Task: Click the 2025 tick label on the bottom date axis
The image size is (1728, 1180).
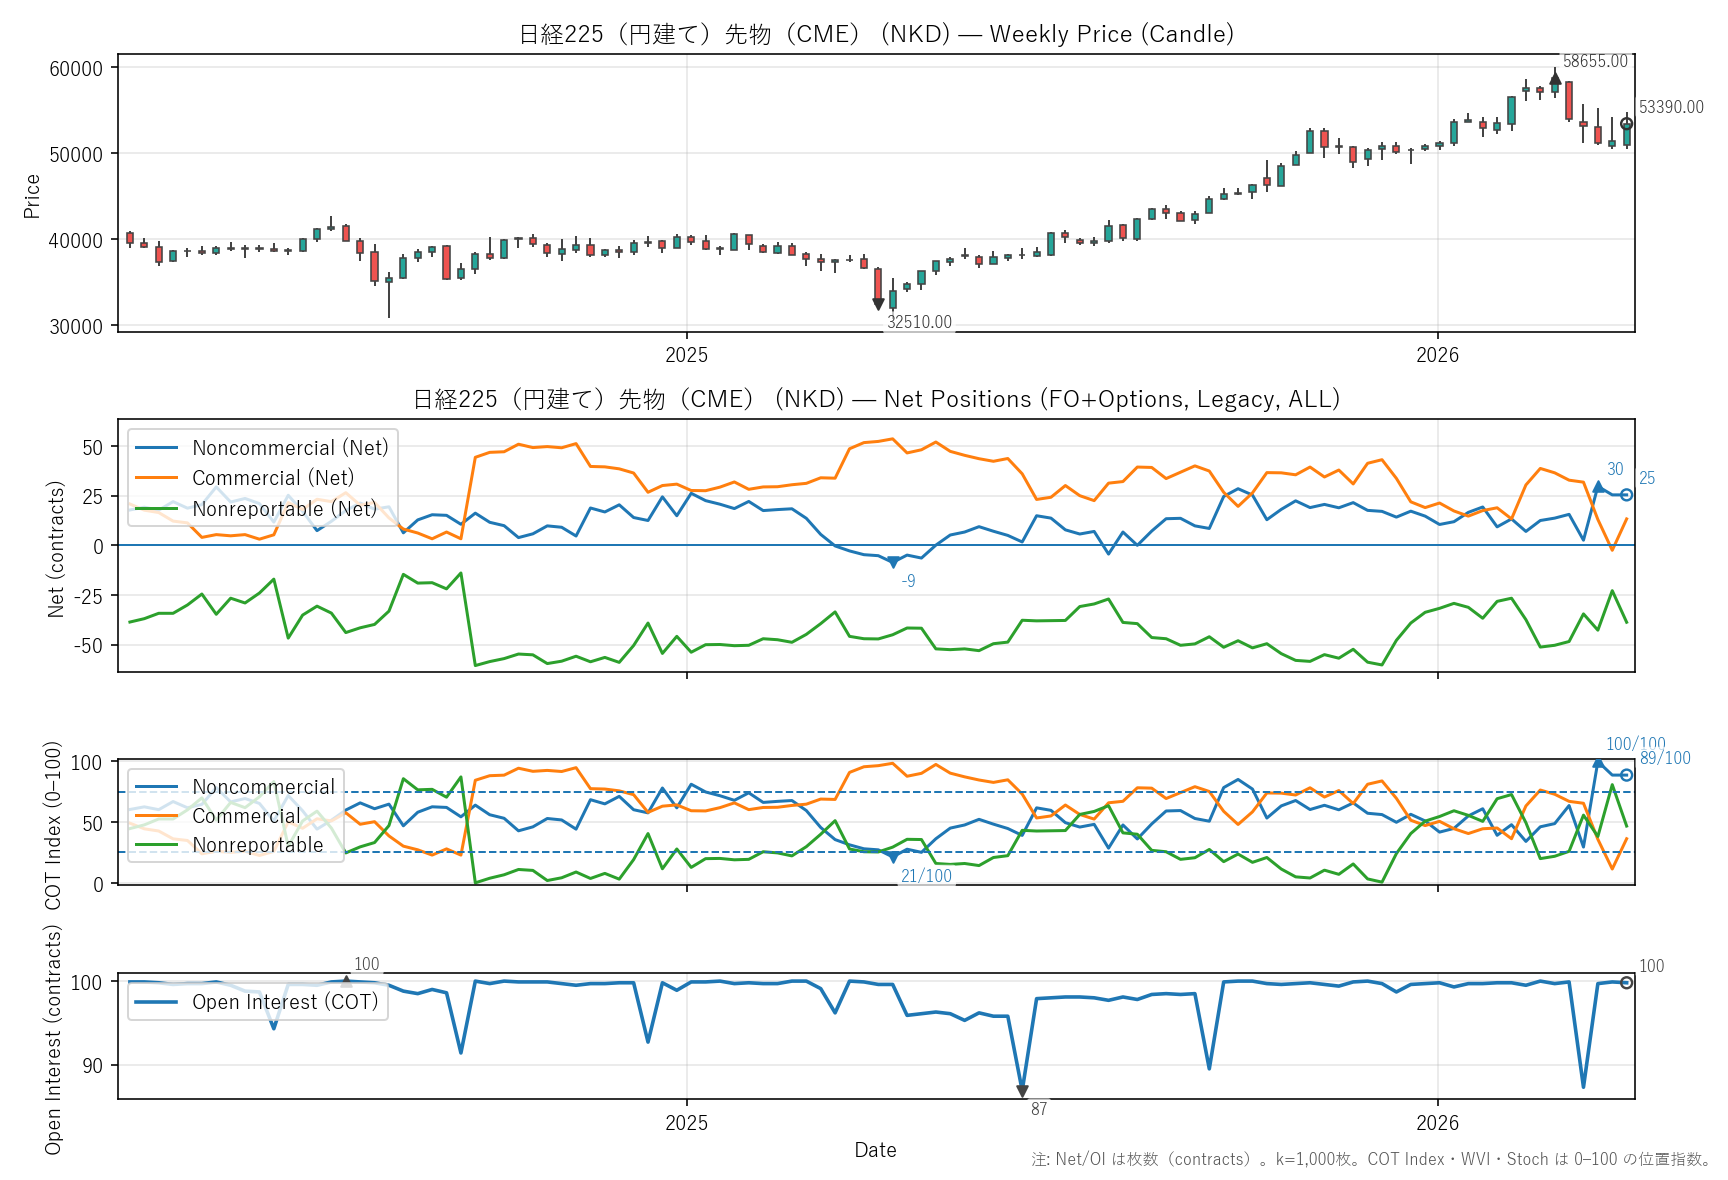Action: coord(686,1123)
